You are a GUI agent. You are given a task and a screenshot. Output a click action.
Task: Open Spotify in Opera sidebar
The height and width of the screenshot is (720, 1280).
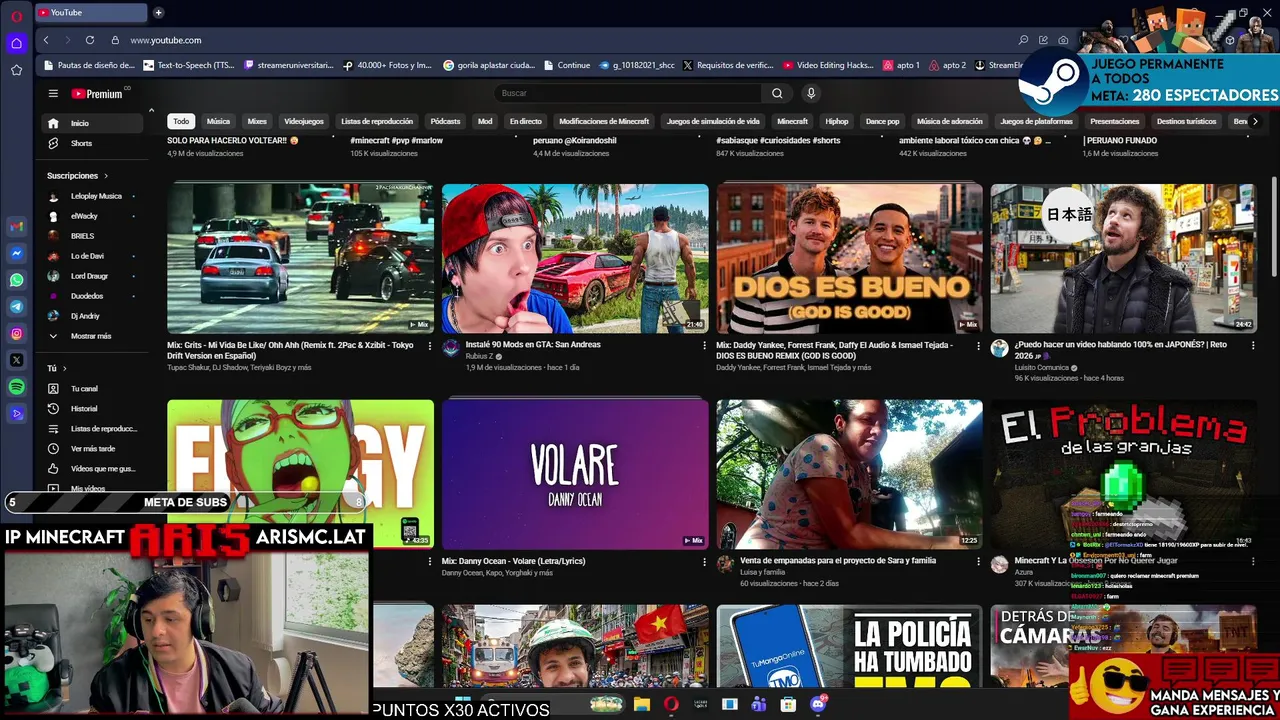tap(17, 386)
